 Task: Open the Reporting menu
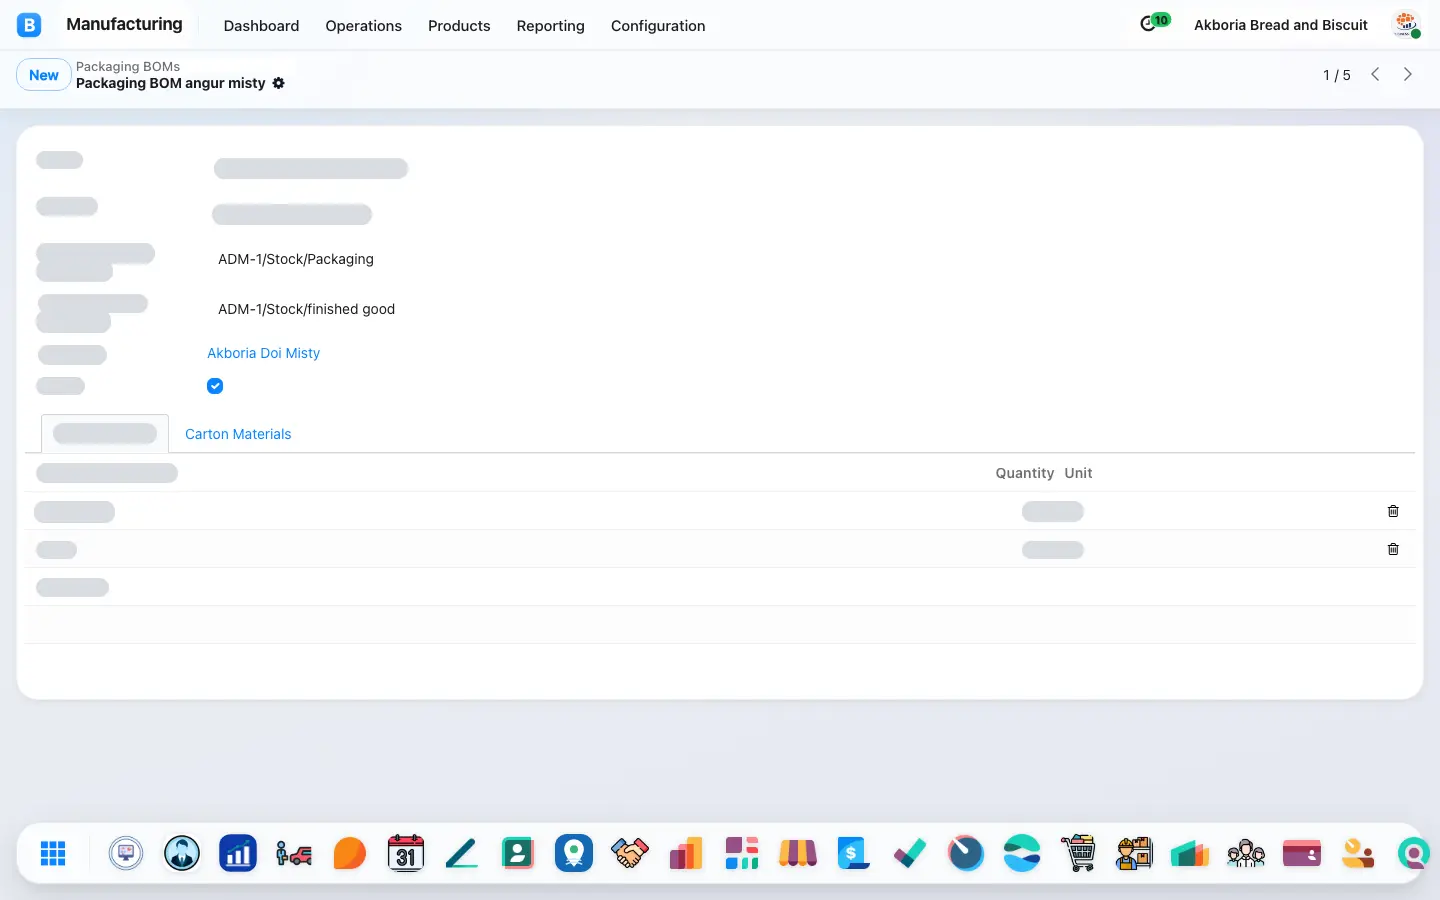(x=550, y=26)
